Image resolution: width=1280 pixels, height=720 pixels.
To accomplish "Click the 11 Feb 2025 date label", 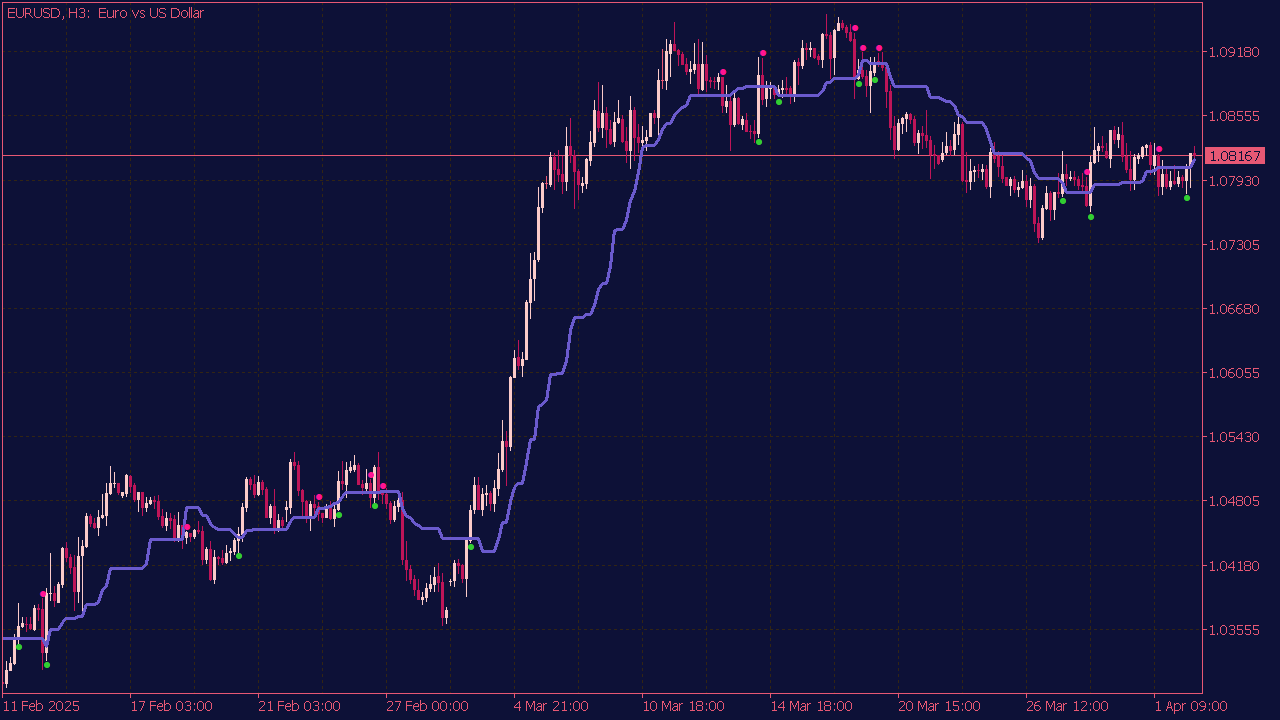I will (42, 706).
